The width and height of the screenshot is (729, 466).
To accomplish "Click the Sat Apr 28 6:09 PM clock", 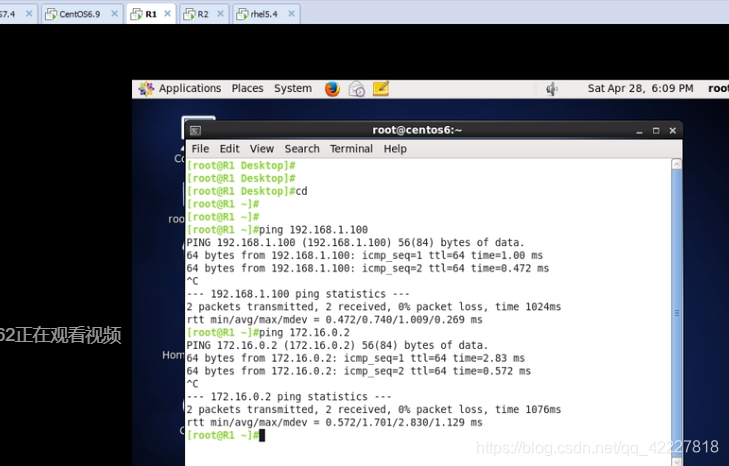I will (x=640, y=88).
